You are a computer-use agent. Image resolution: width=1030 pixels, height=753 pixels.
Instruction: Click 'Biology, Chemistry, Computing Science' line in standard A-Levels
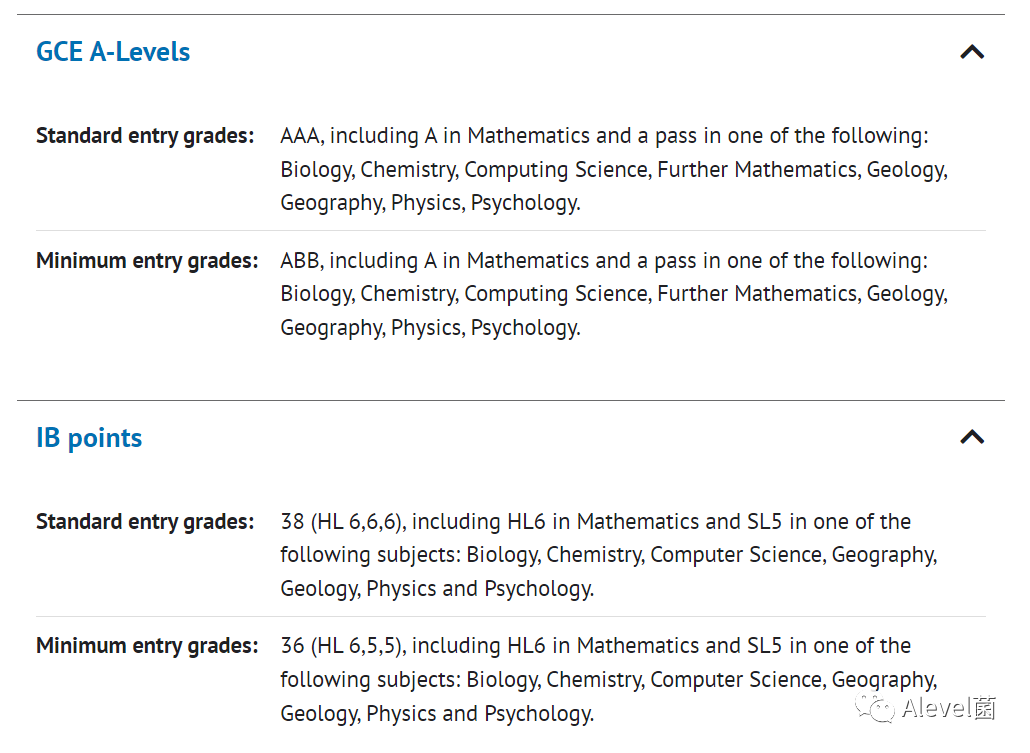point(614,170)
